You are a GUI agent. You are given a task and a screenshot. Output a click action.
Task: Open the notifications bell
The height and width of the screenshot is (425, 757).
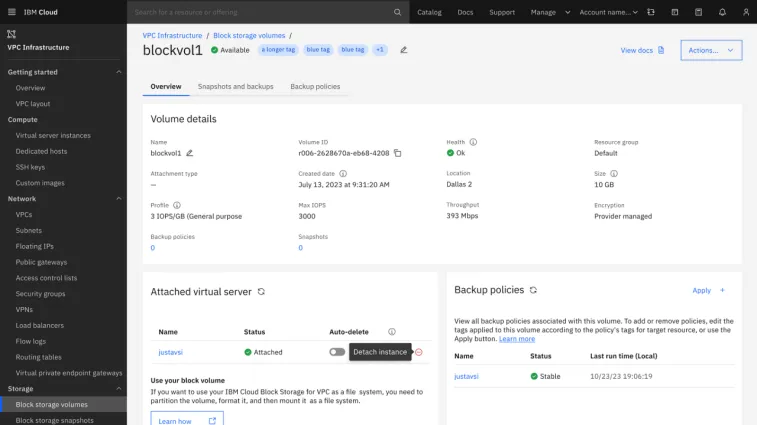coord(722,12)
